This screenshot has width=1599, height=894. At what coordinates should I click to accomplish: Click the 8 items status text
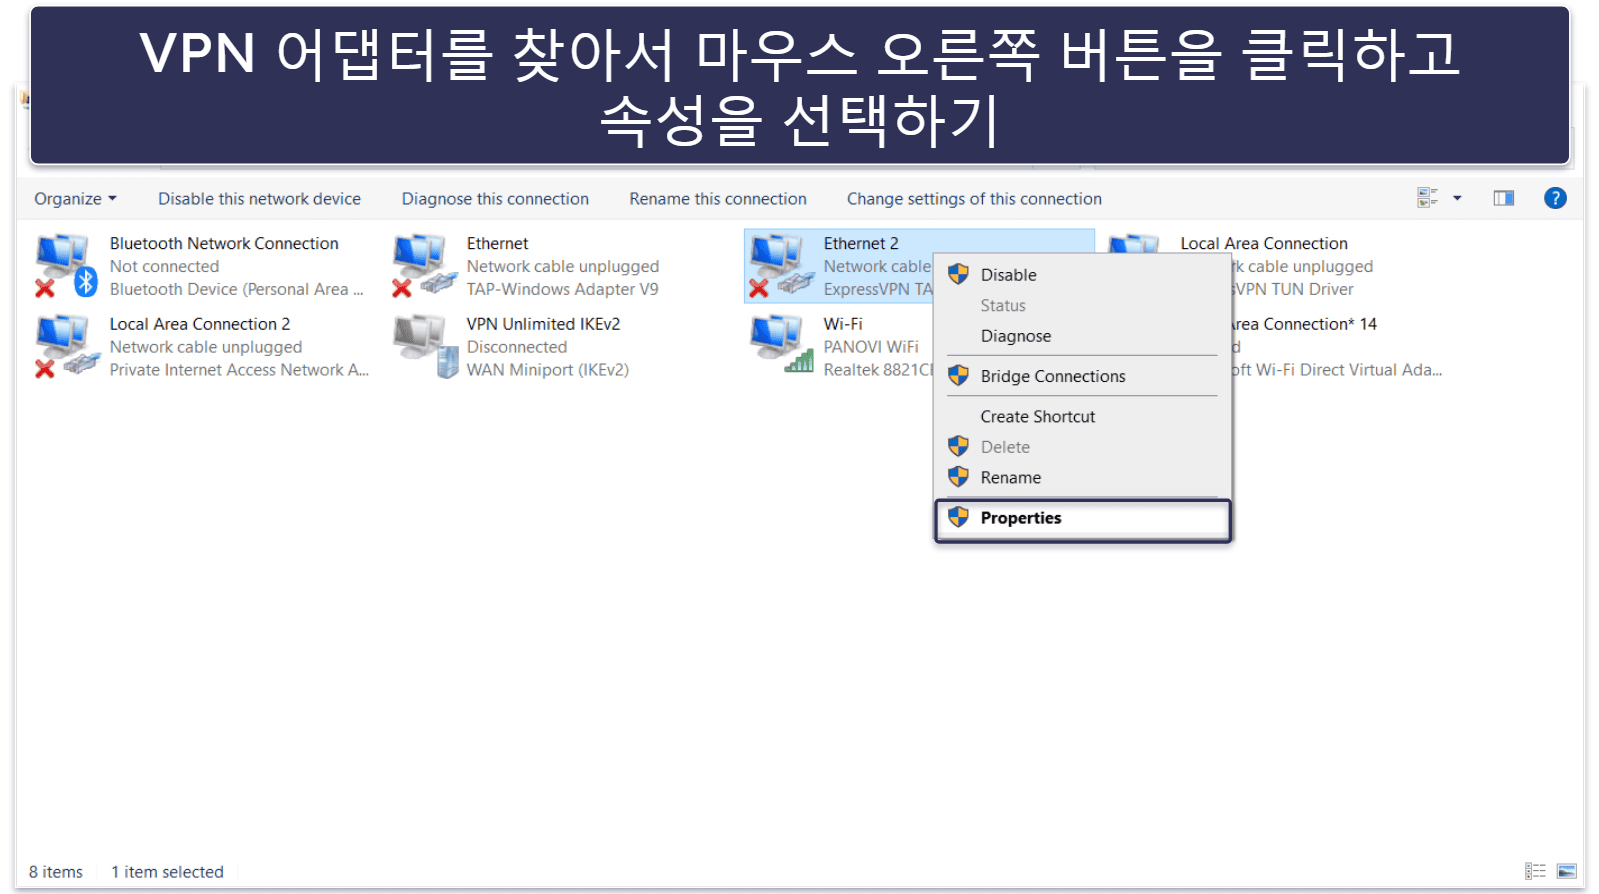tap(56, 872)
